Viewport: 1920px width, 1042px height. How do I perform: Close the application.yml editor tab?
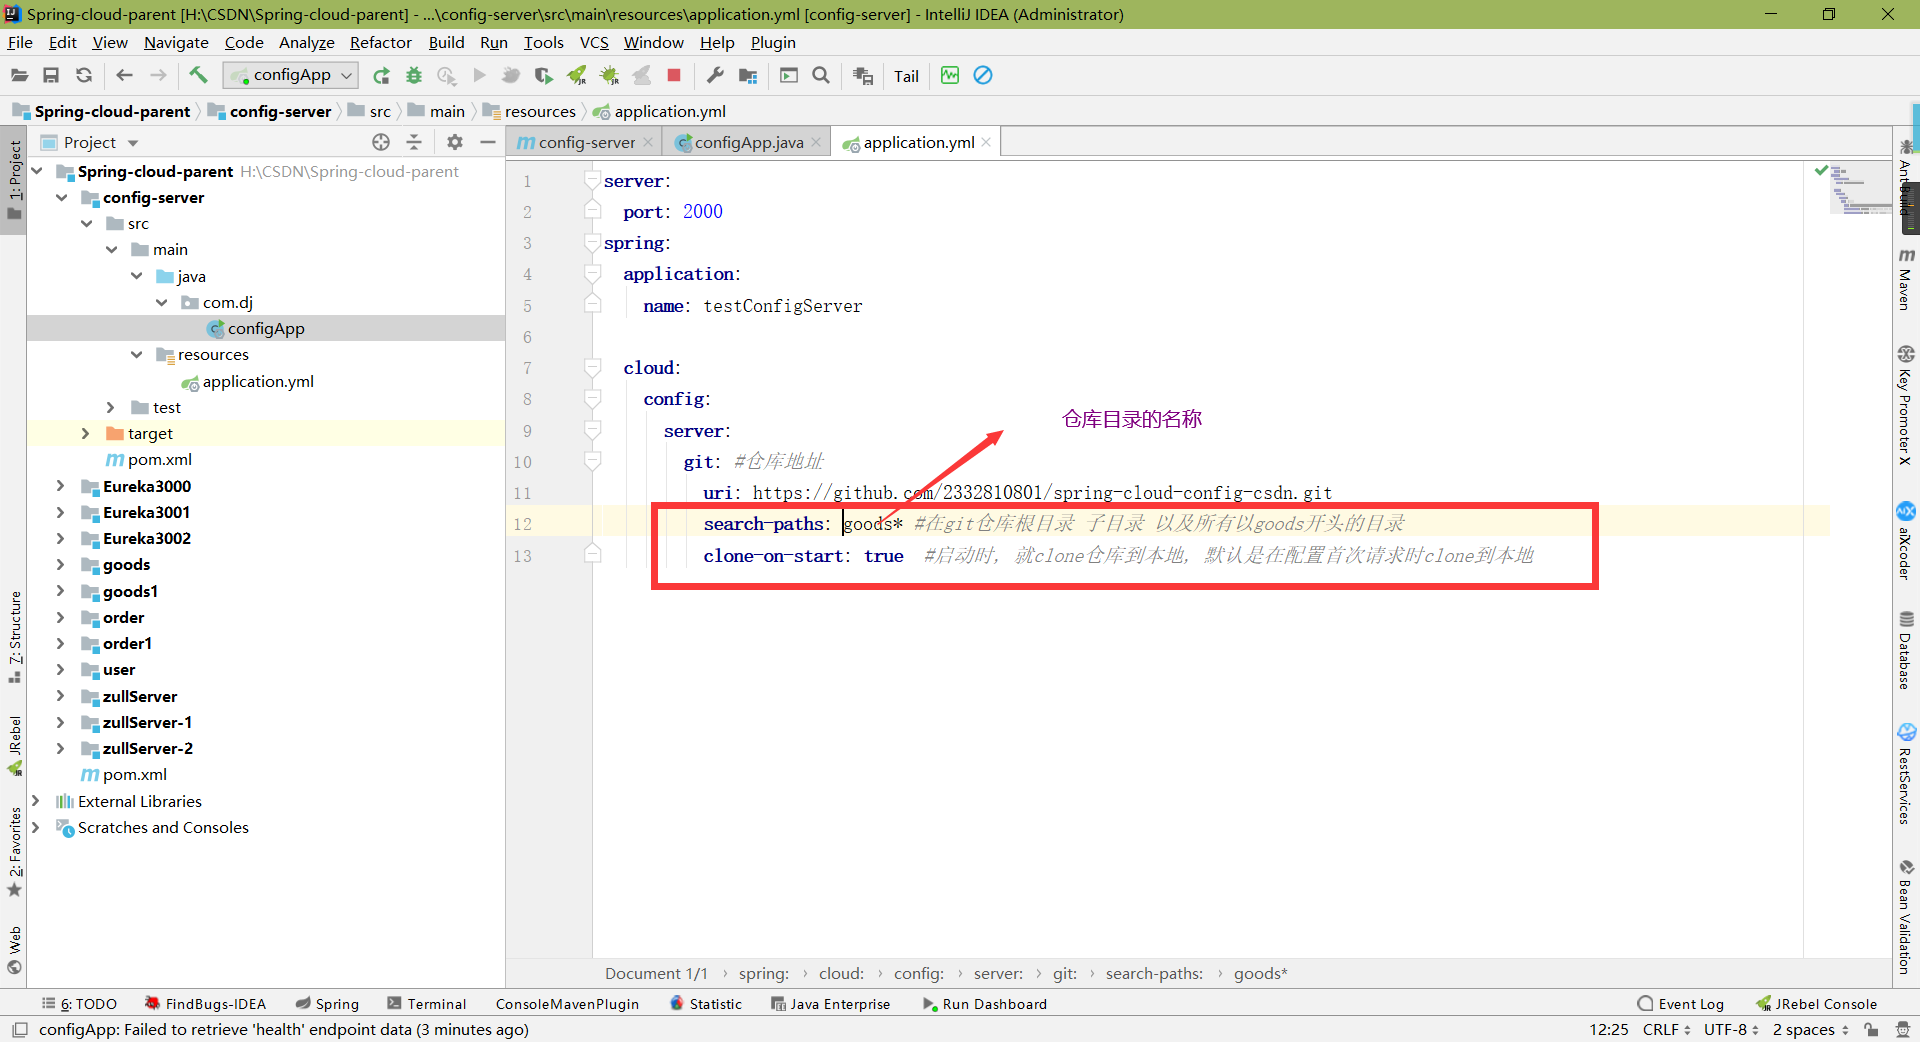[x=986, y=142]
